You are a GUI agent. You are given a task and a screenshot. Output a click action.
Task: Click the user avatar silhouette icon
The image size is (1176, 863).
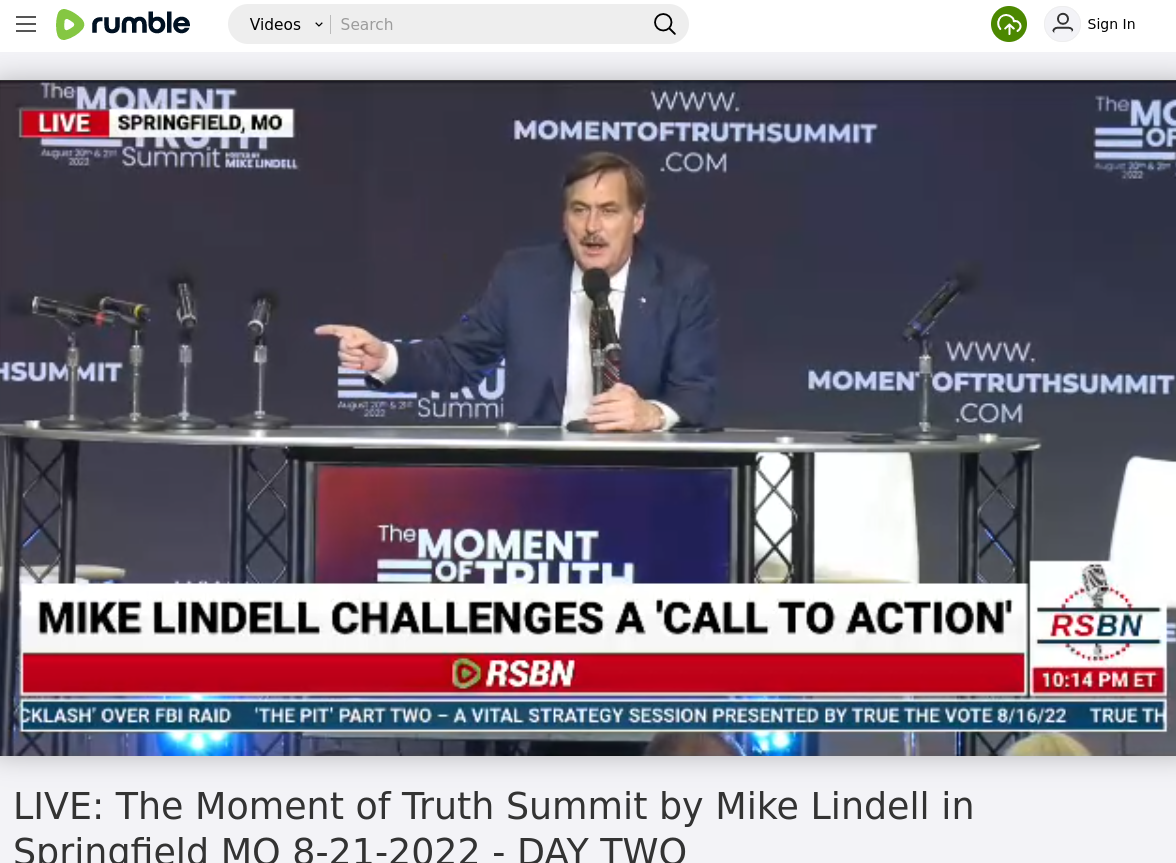pyautogui.click(x=1062, y=24)
